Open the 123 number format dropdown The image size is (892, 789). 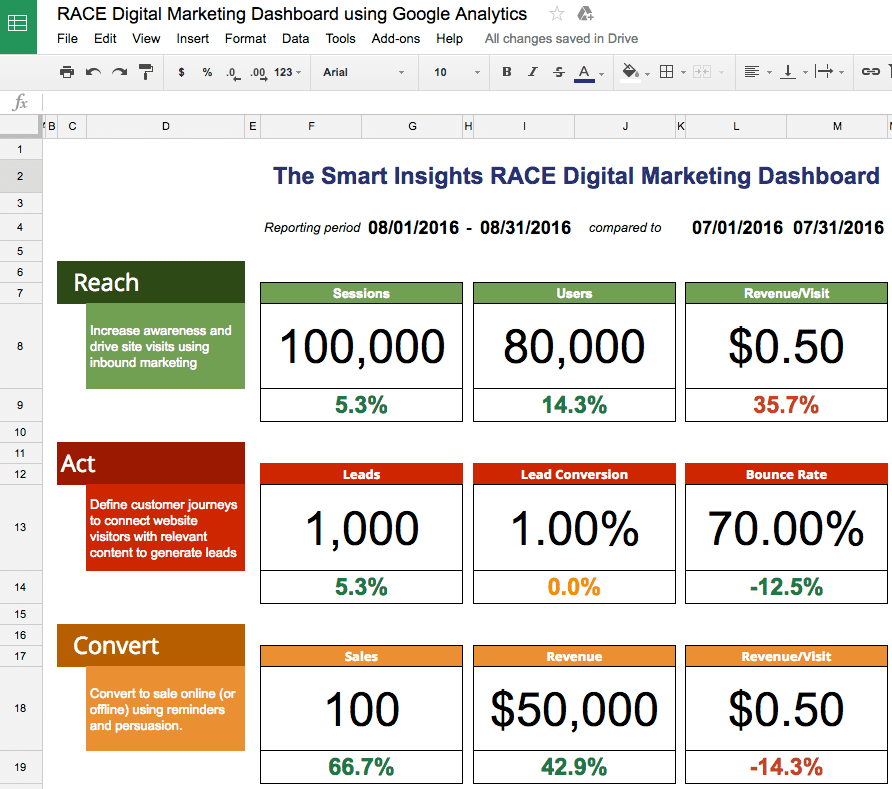tap(287, 72)
